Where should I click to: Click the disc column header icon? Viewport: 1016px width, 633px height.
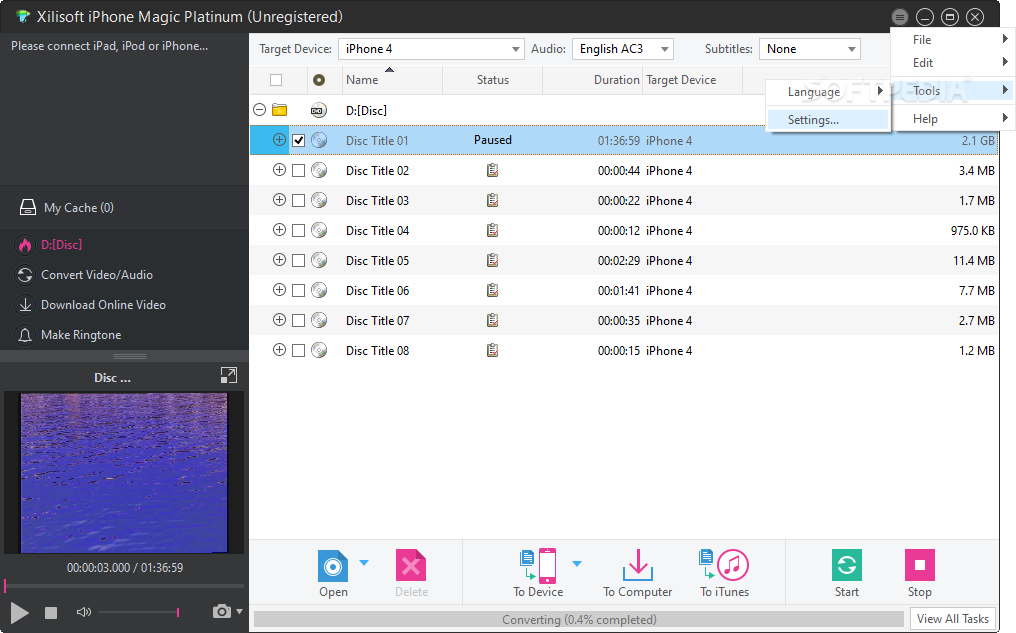[319, 80]
